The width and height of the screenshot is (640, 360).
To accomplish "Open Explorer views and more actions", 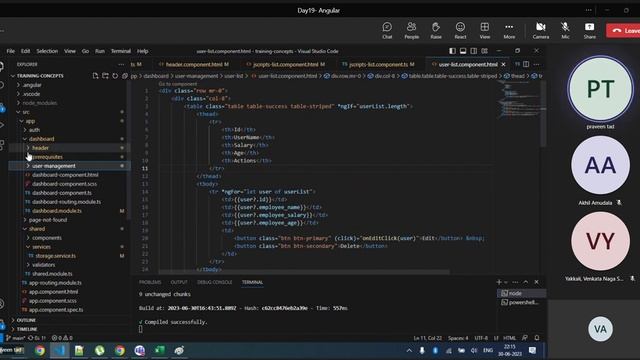I will point(121,64).
